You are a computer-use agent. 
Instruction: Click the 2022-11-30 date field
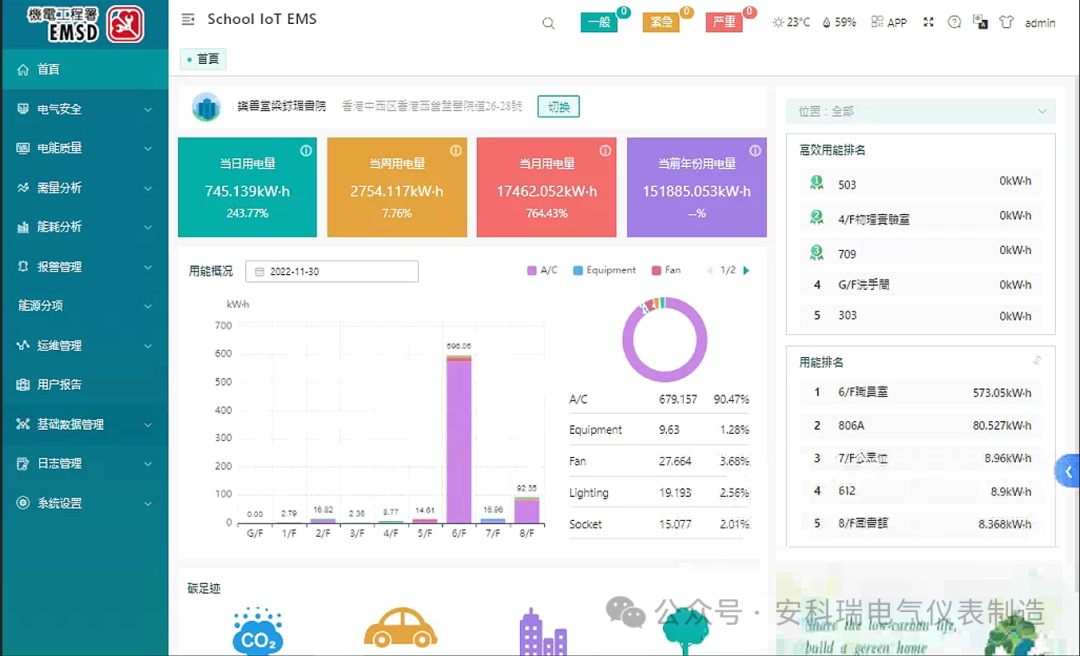(x=331, y=271)
